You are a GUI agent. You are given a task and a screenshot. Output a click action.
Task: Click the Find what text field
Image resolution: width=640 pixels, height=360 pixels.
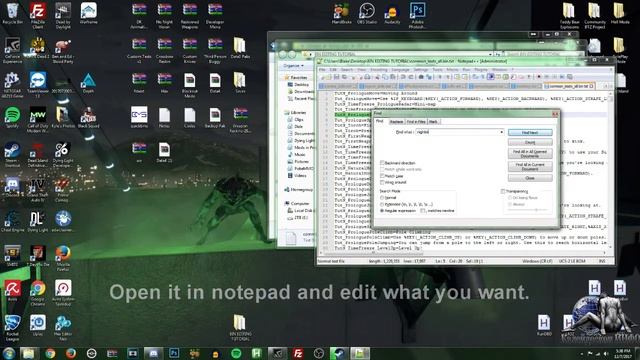point(460,132)
